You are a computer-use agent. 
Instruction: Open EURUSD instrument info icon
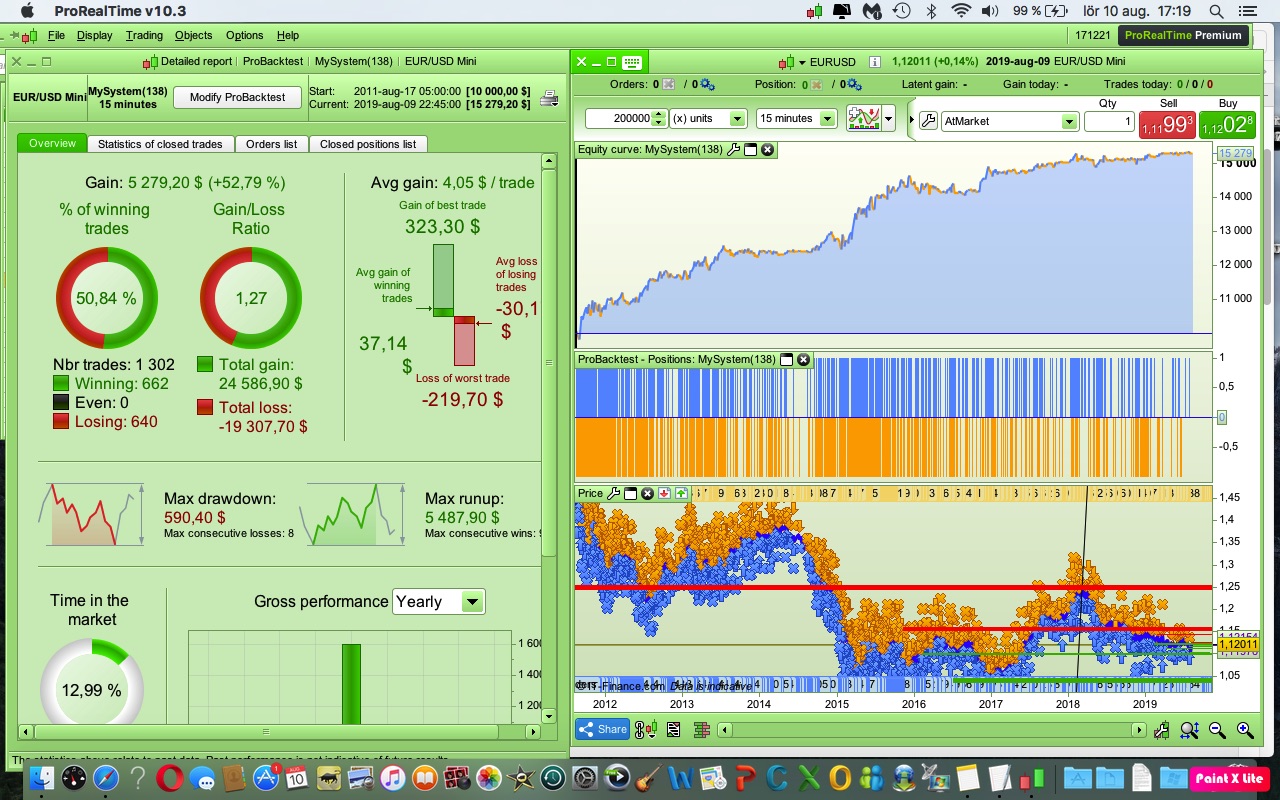(x=875, y=62)
